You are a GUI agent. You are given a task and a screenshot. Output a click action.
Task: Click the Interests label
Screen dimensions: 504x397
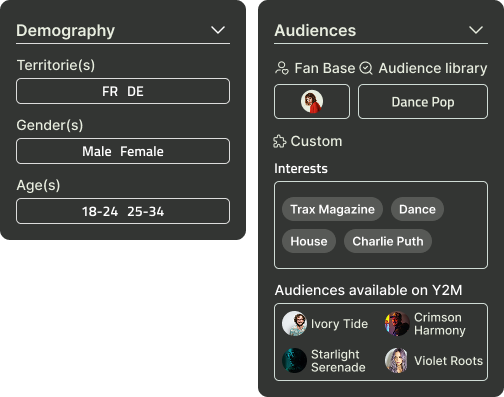[301, 168]
